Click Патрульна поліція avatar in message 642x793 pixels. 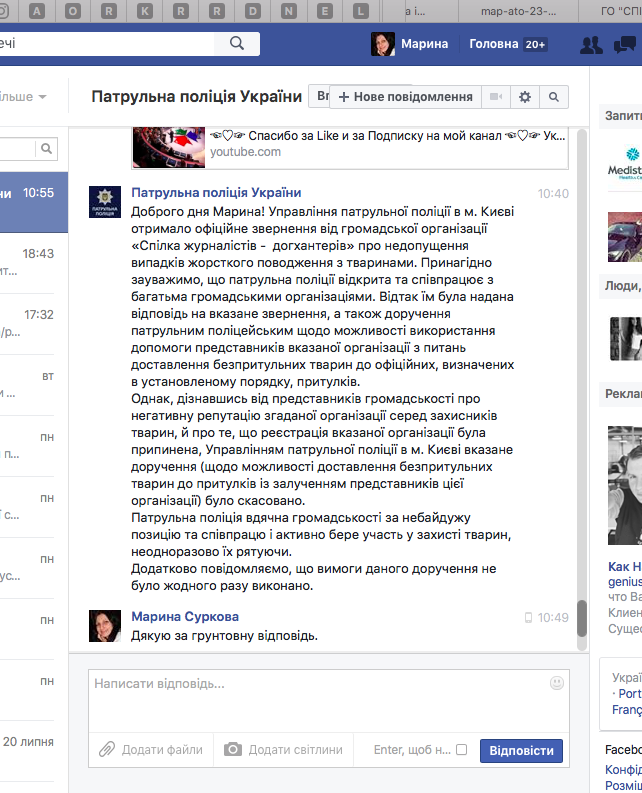[105, 202]
